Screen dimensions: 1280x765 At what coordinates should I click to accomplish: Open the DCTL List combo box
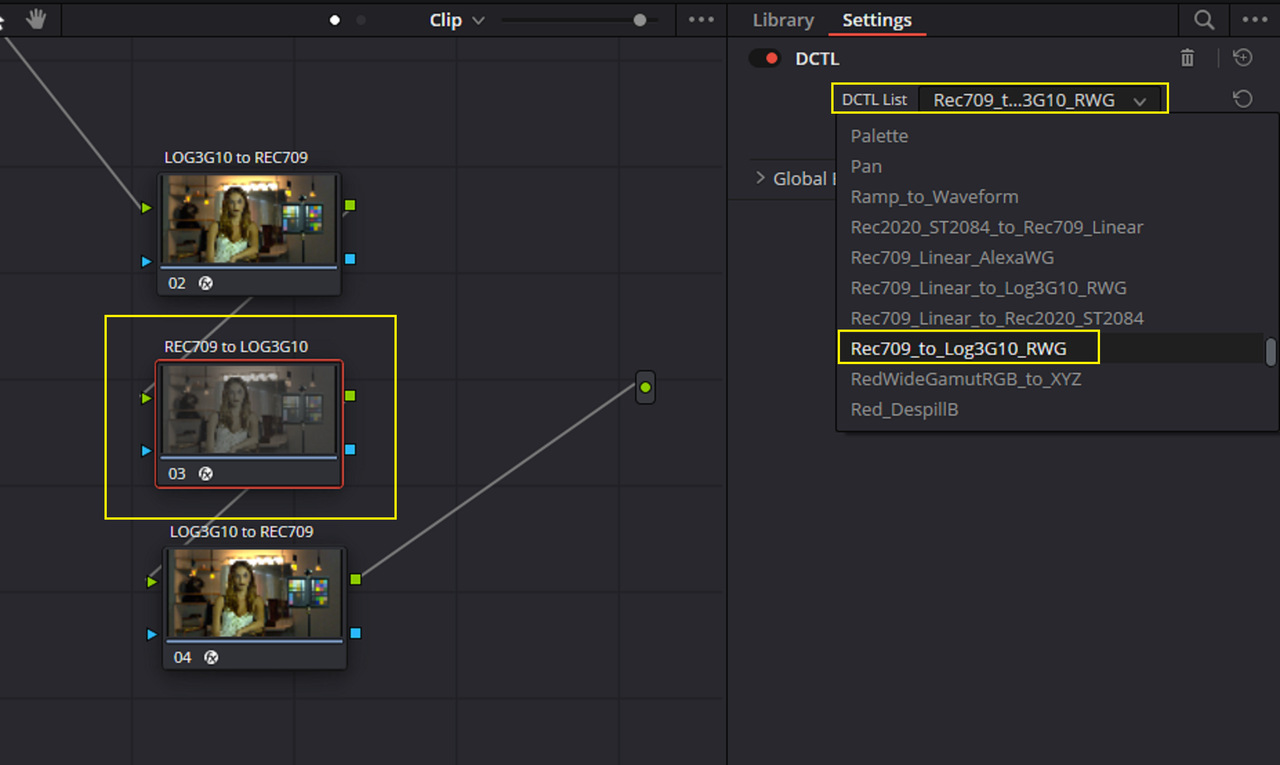pyautogui.click(x=1041, y=100)
